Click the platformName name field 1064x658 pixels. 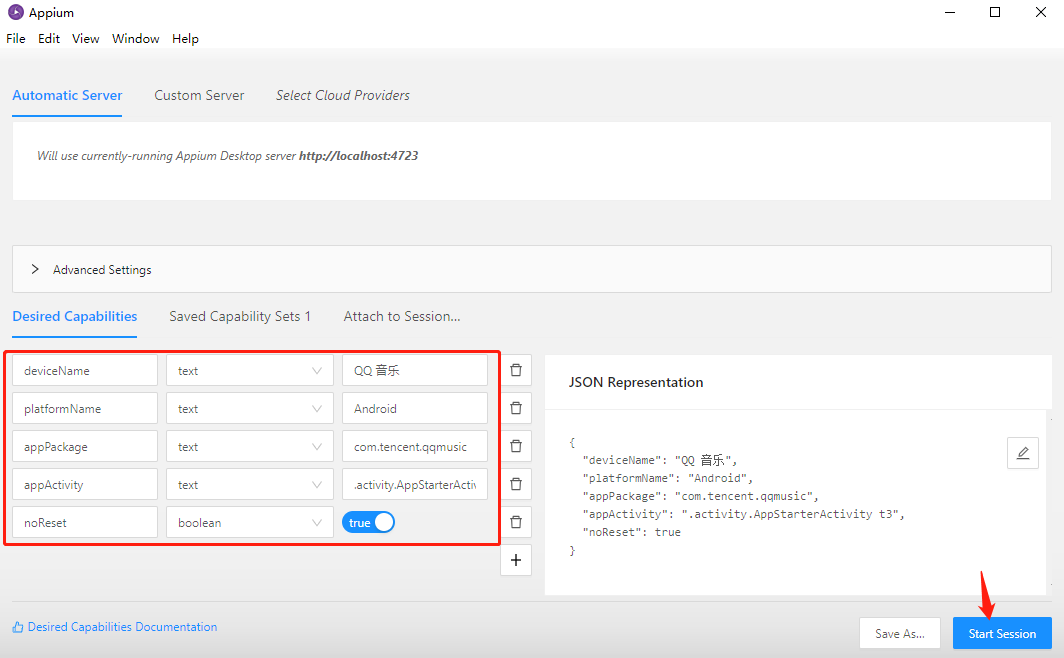[85, 408]
